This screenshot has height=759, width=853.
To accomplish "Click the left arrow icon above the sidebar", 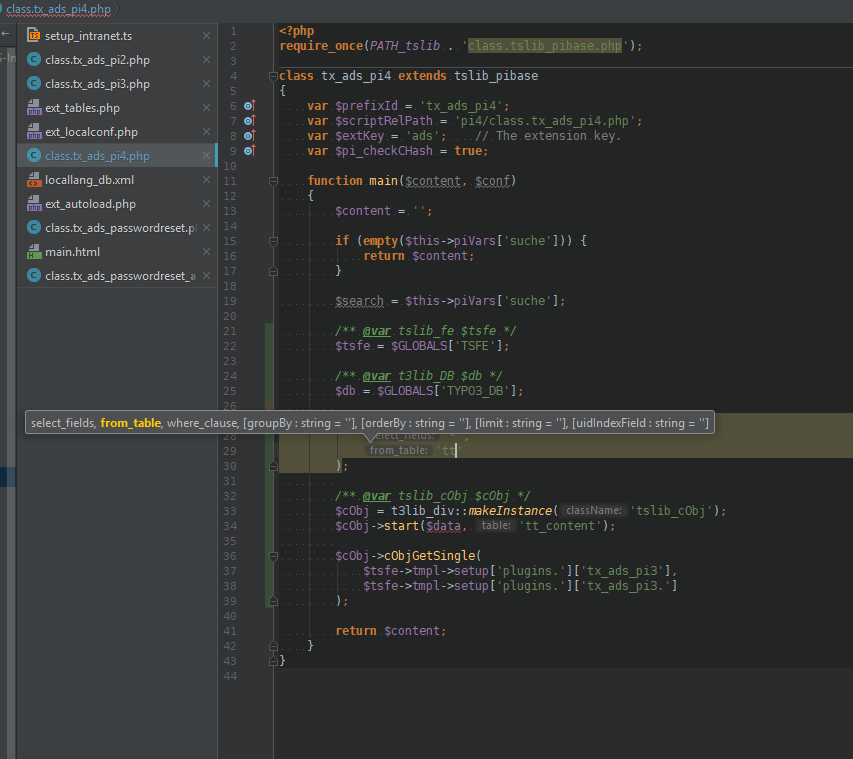I will click(x=6, y=35).
